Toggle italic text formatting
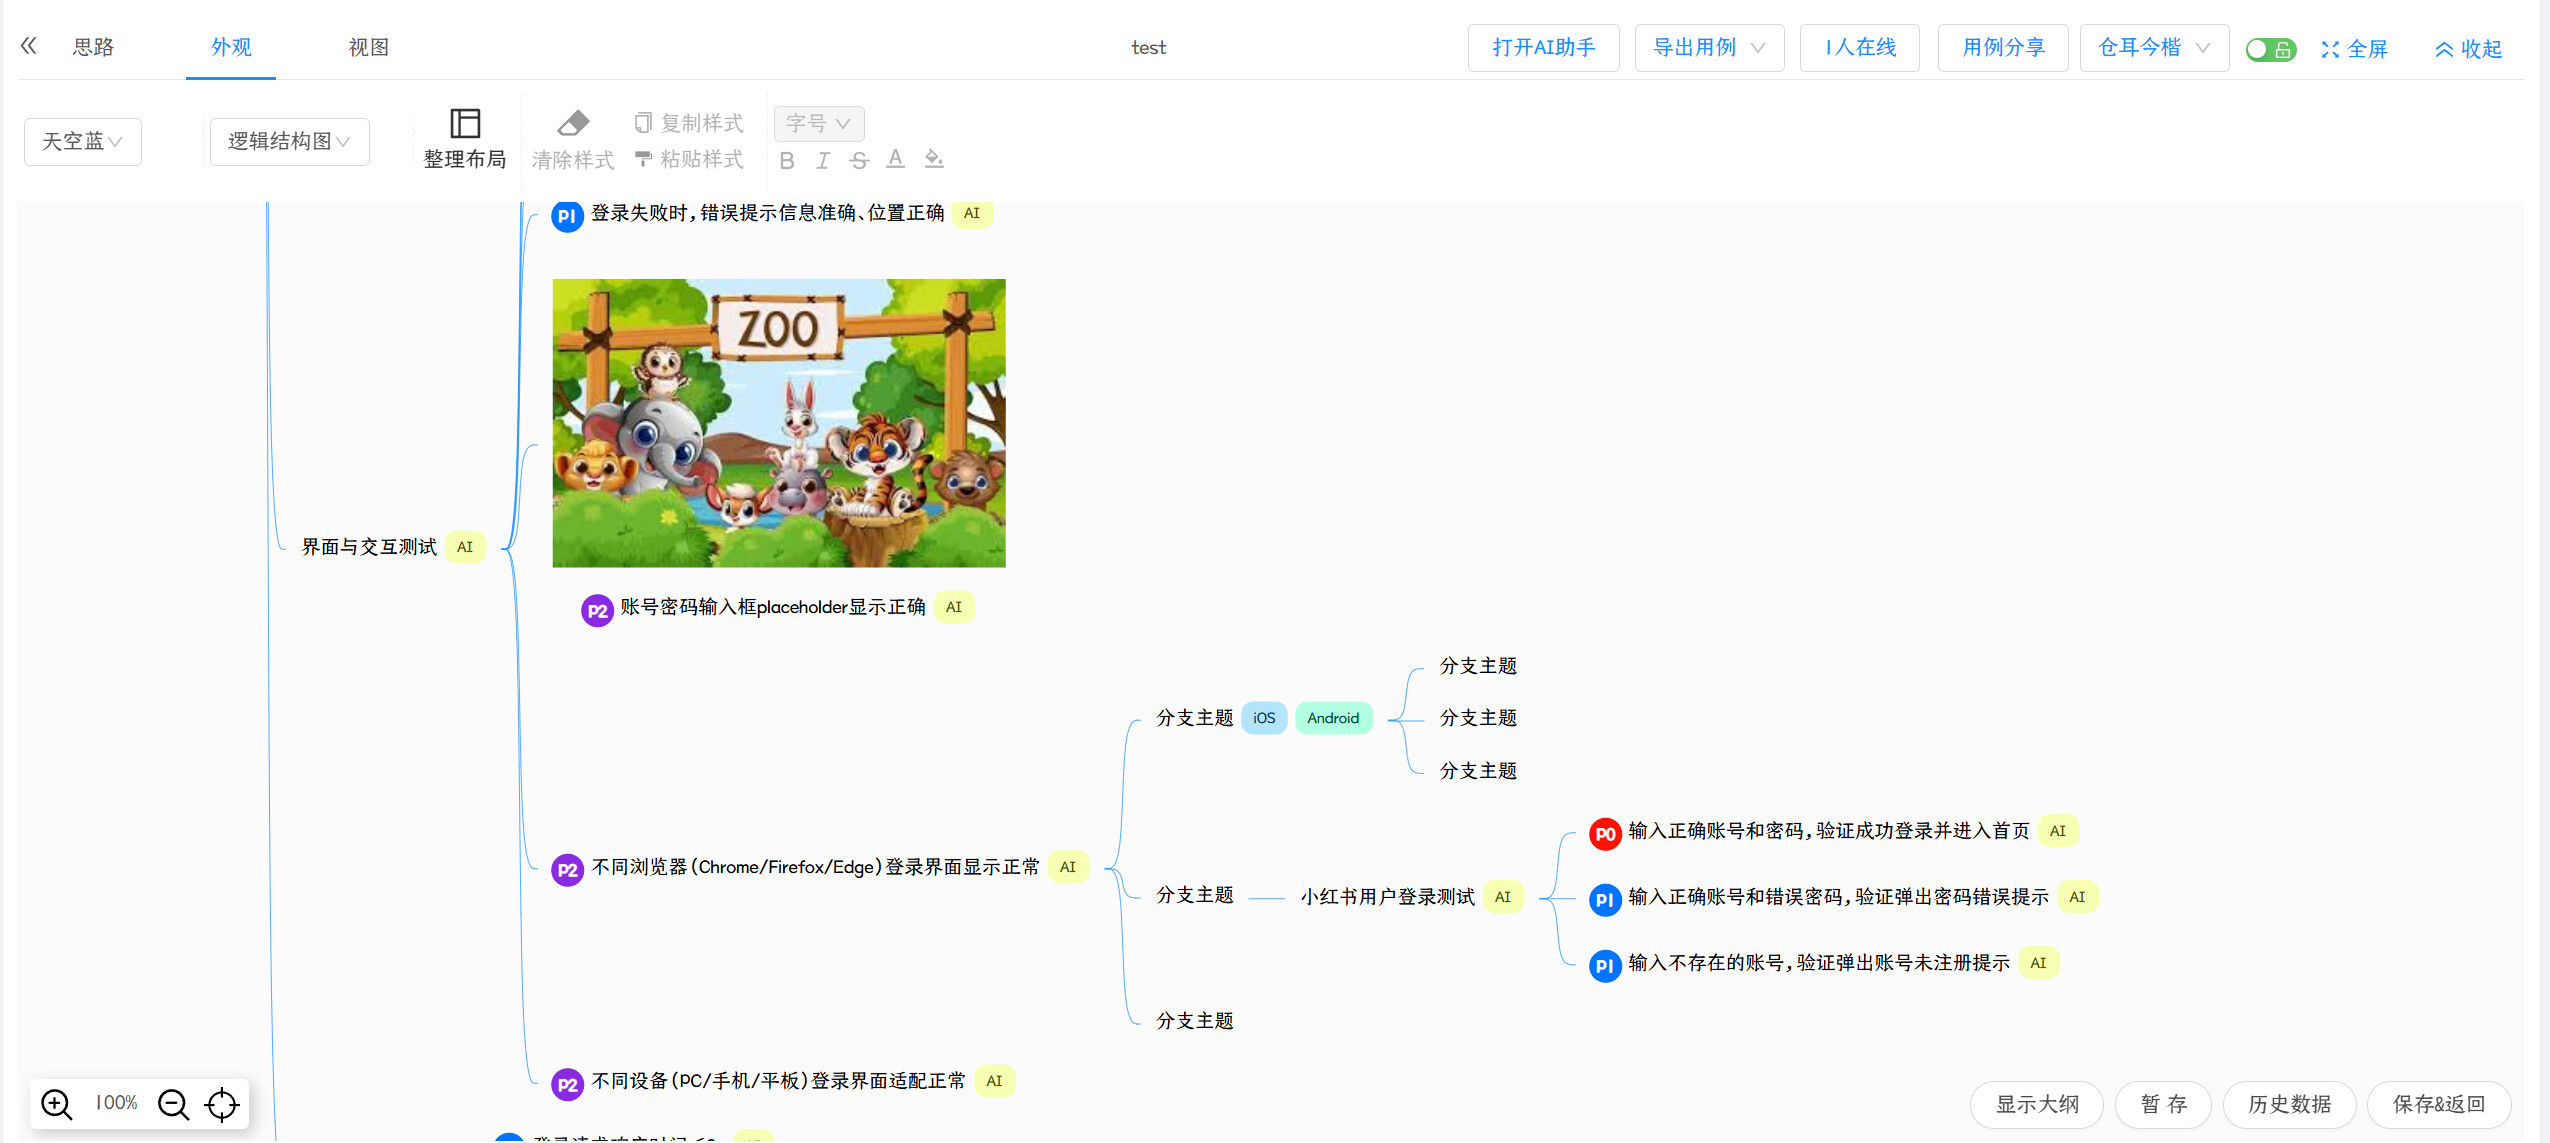Image resolution: width=2550 pixels, height=1143 pixels. (823, 161)
